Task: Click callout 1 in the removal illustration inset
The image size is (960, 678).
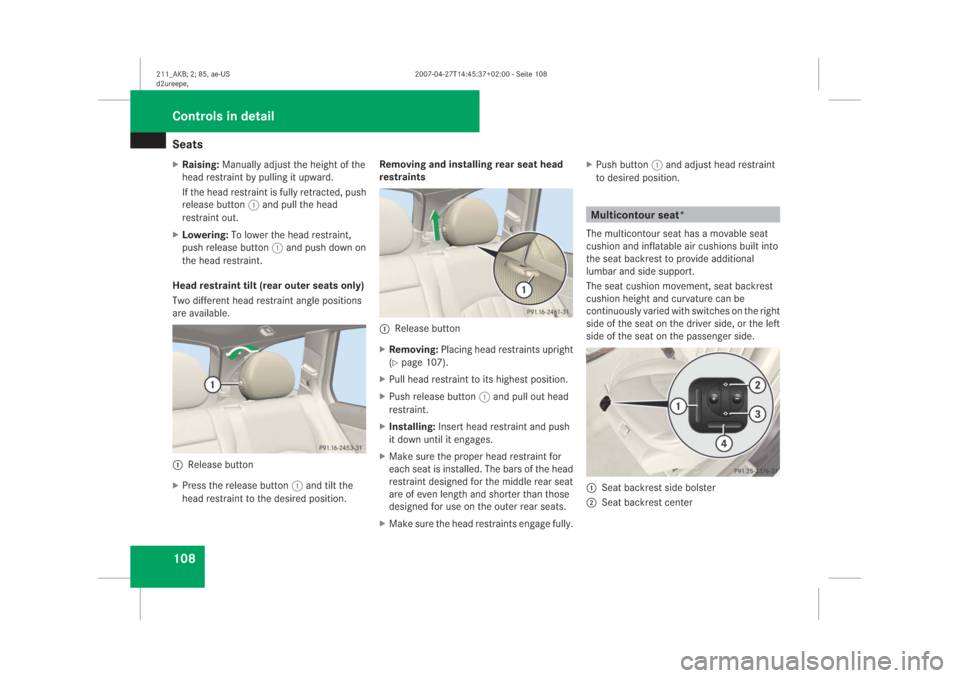Action: tap(523, 289)
